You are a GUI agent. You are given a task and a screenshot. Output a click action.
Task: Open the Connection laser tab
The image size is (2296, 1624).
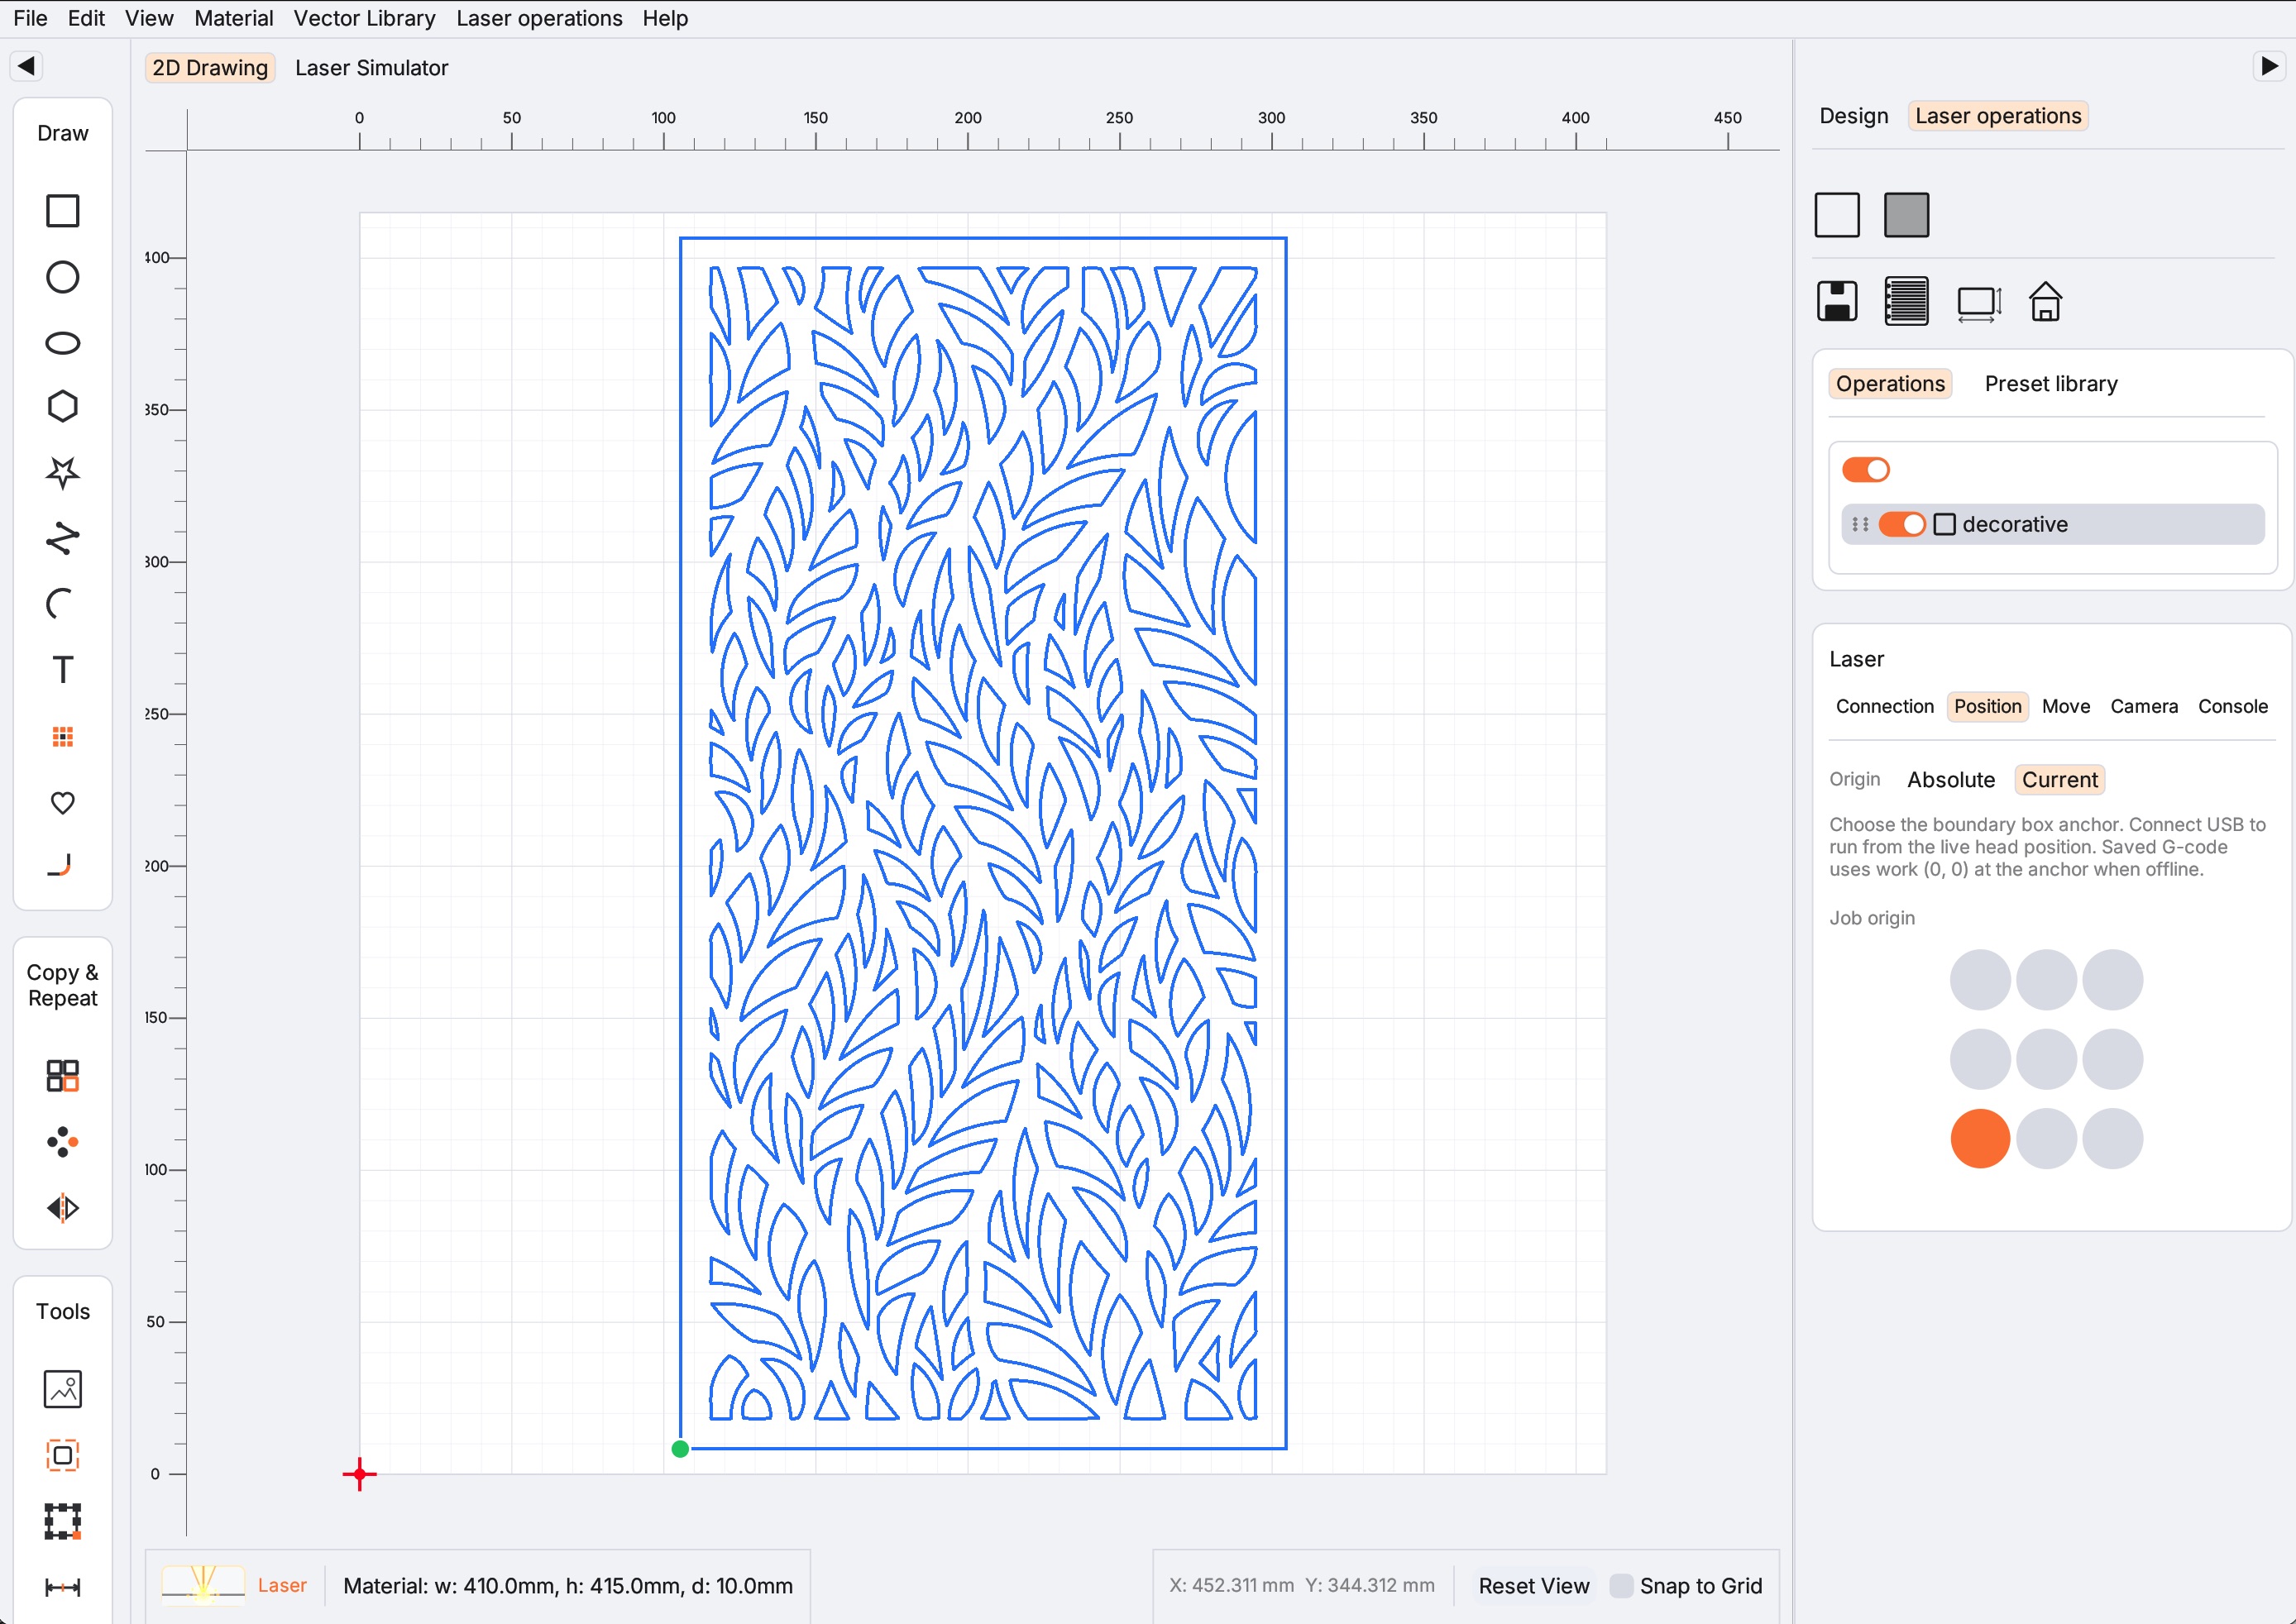point(1884,706)
